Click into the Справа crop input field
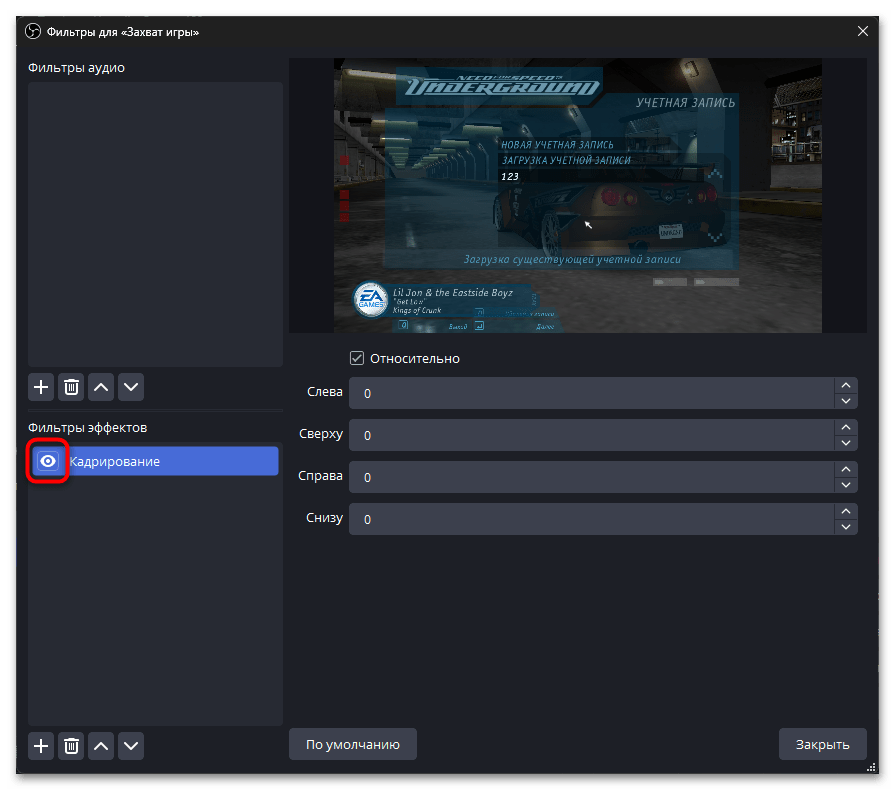Viewport: 895px width, 790px height. 592,477
